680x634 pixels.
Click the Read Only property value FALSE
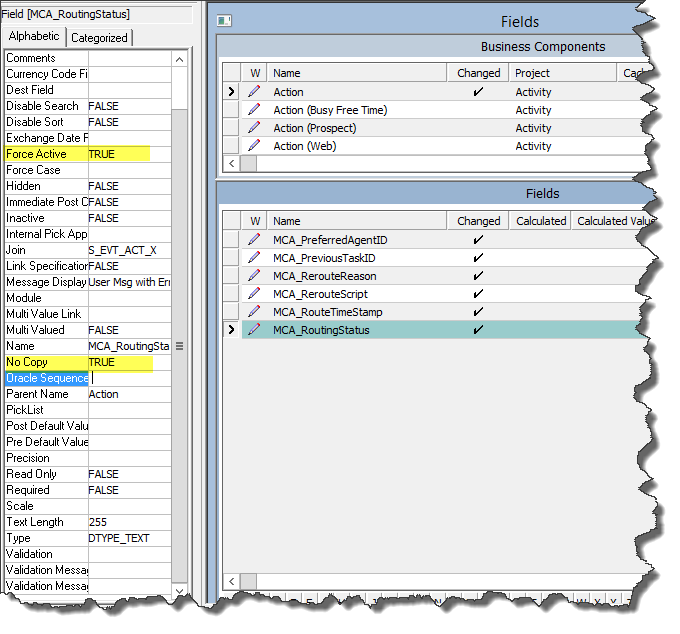coord(130,474)
